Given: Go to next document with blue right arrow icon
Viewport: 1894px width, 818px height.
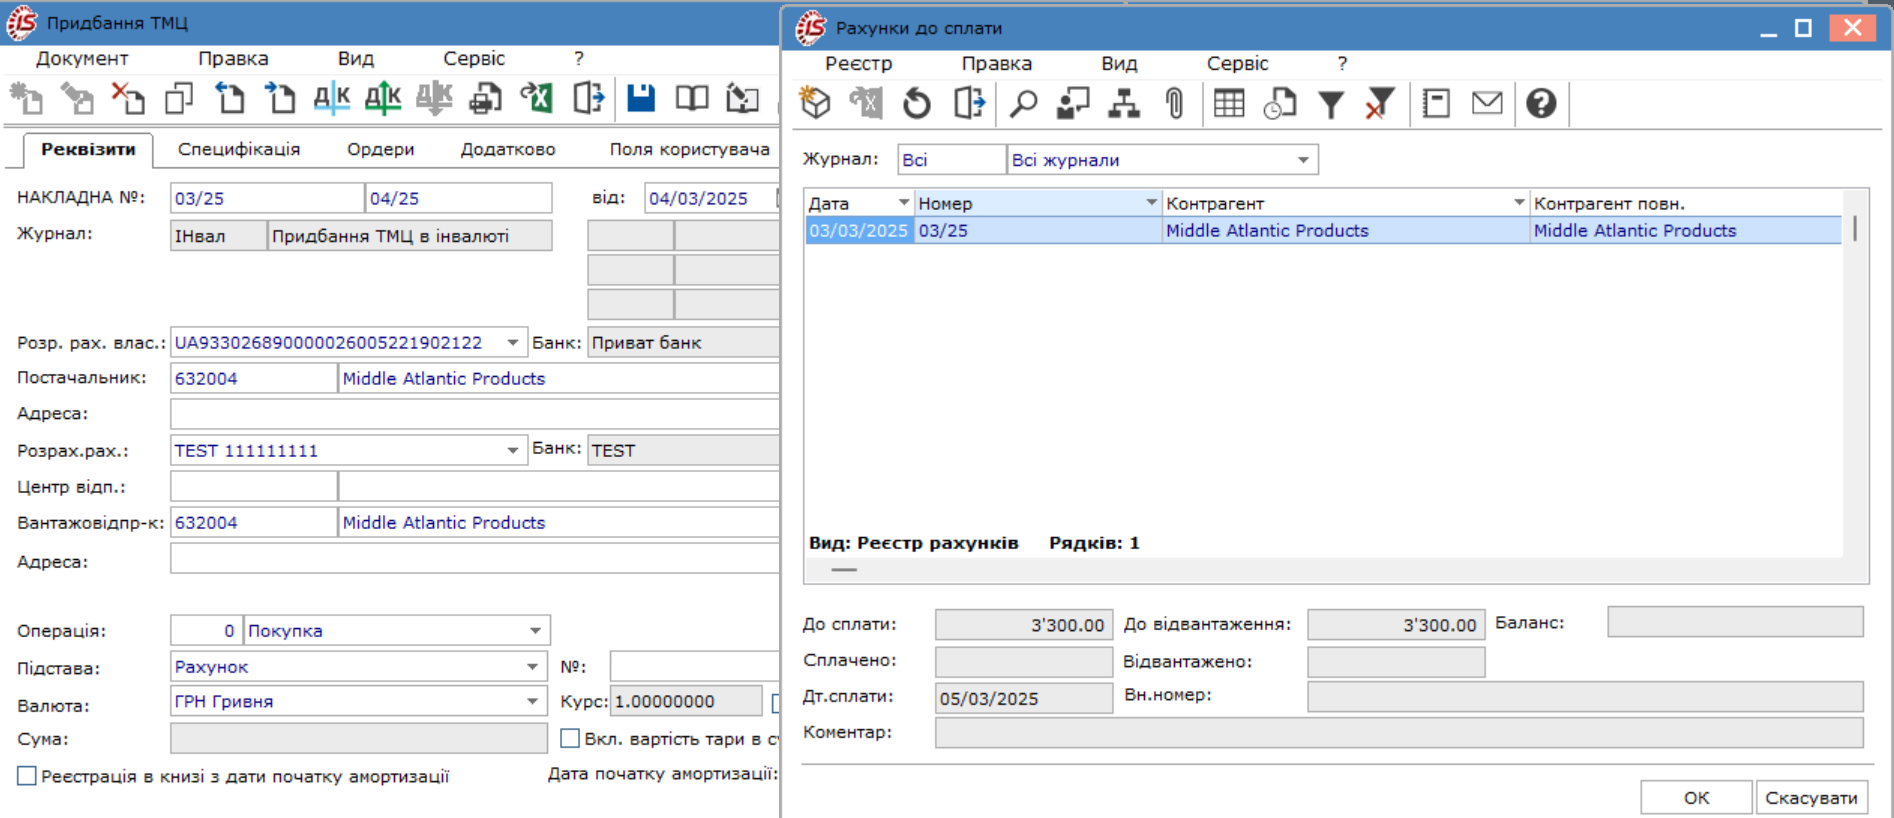Looking at the screenshot, I should [x=281, y=98].
